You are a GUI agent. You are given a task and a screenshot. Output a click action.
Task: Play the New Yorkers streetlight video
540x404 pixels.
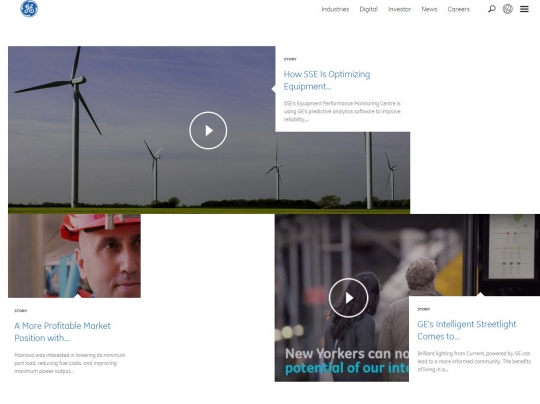[348, 298]
